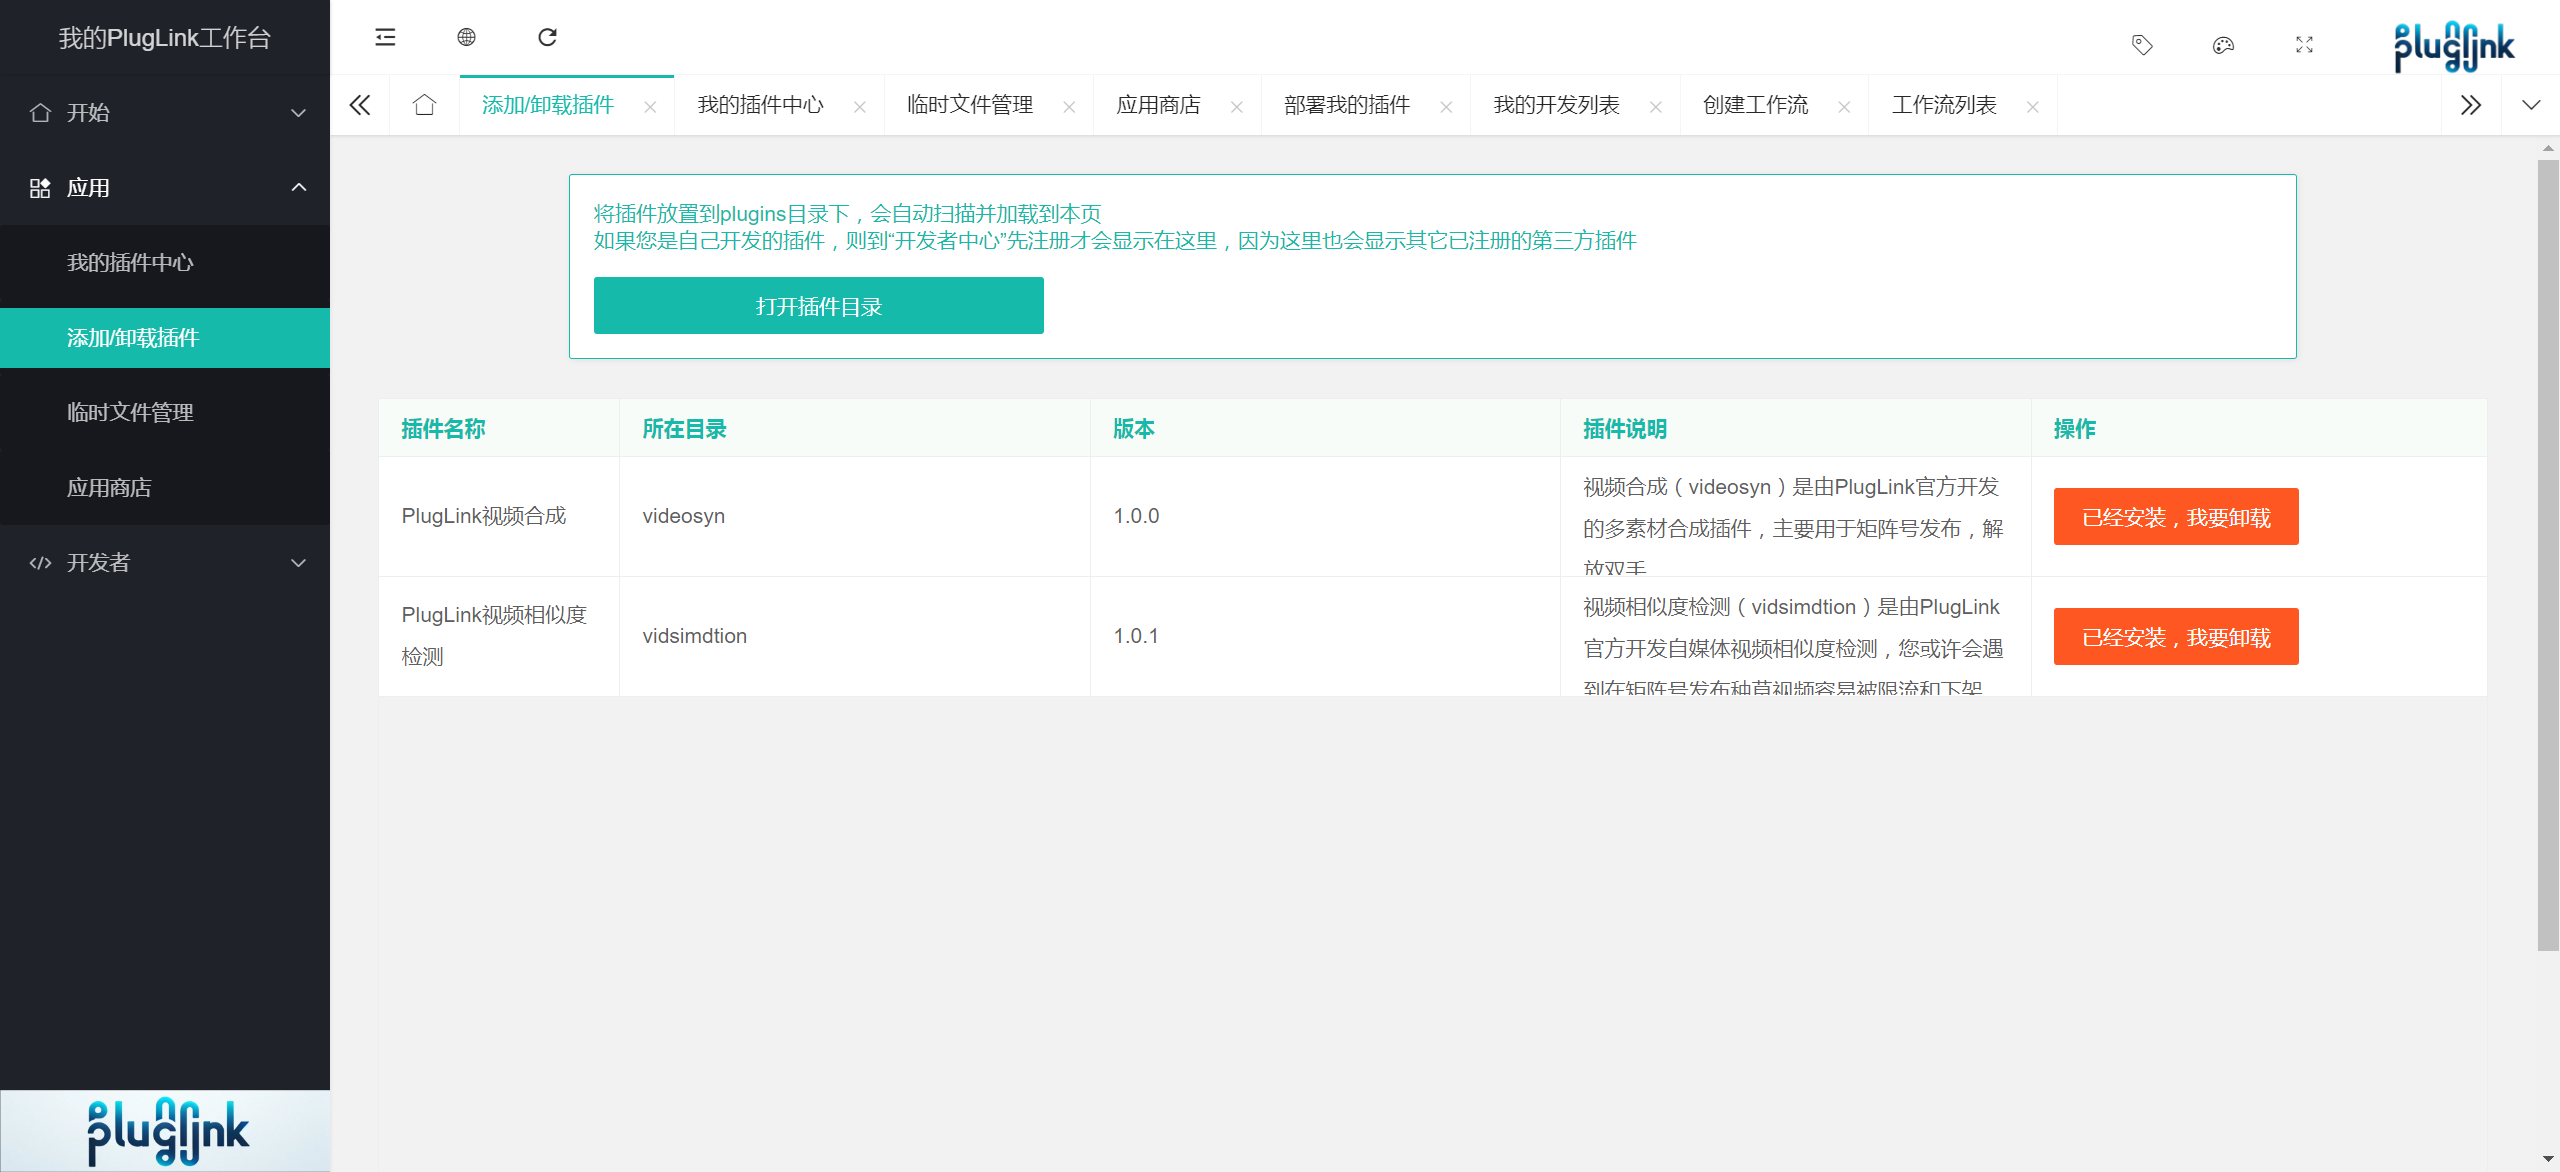Close the 添加/卸载插件 tab
Screen dimensions: 2560x1172
(650, 107)
